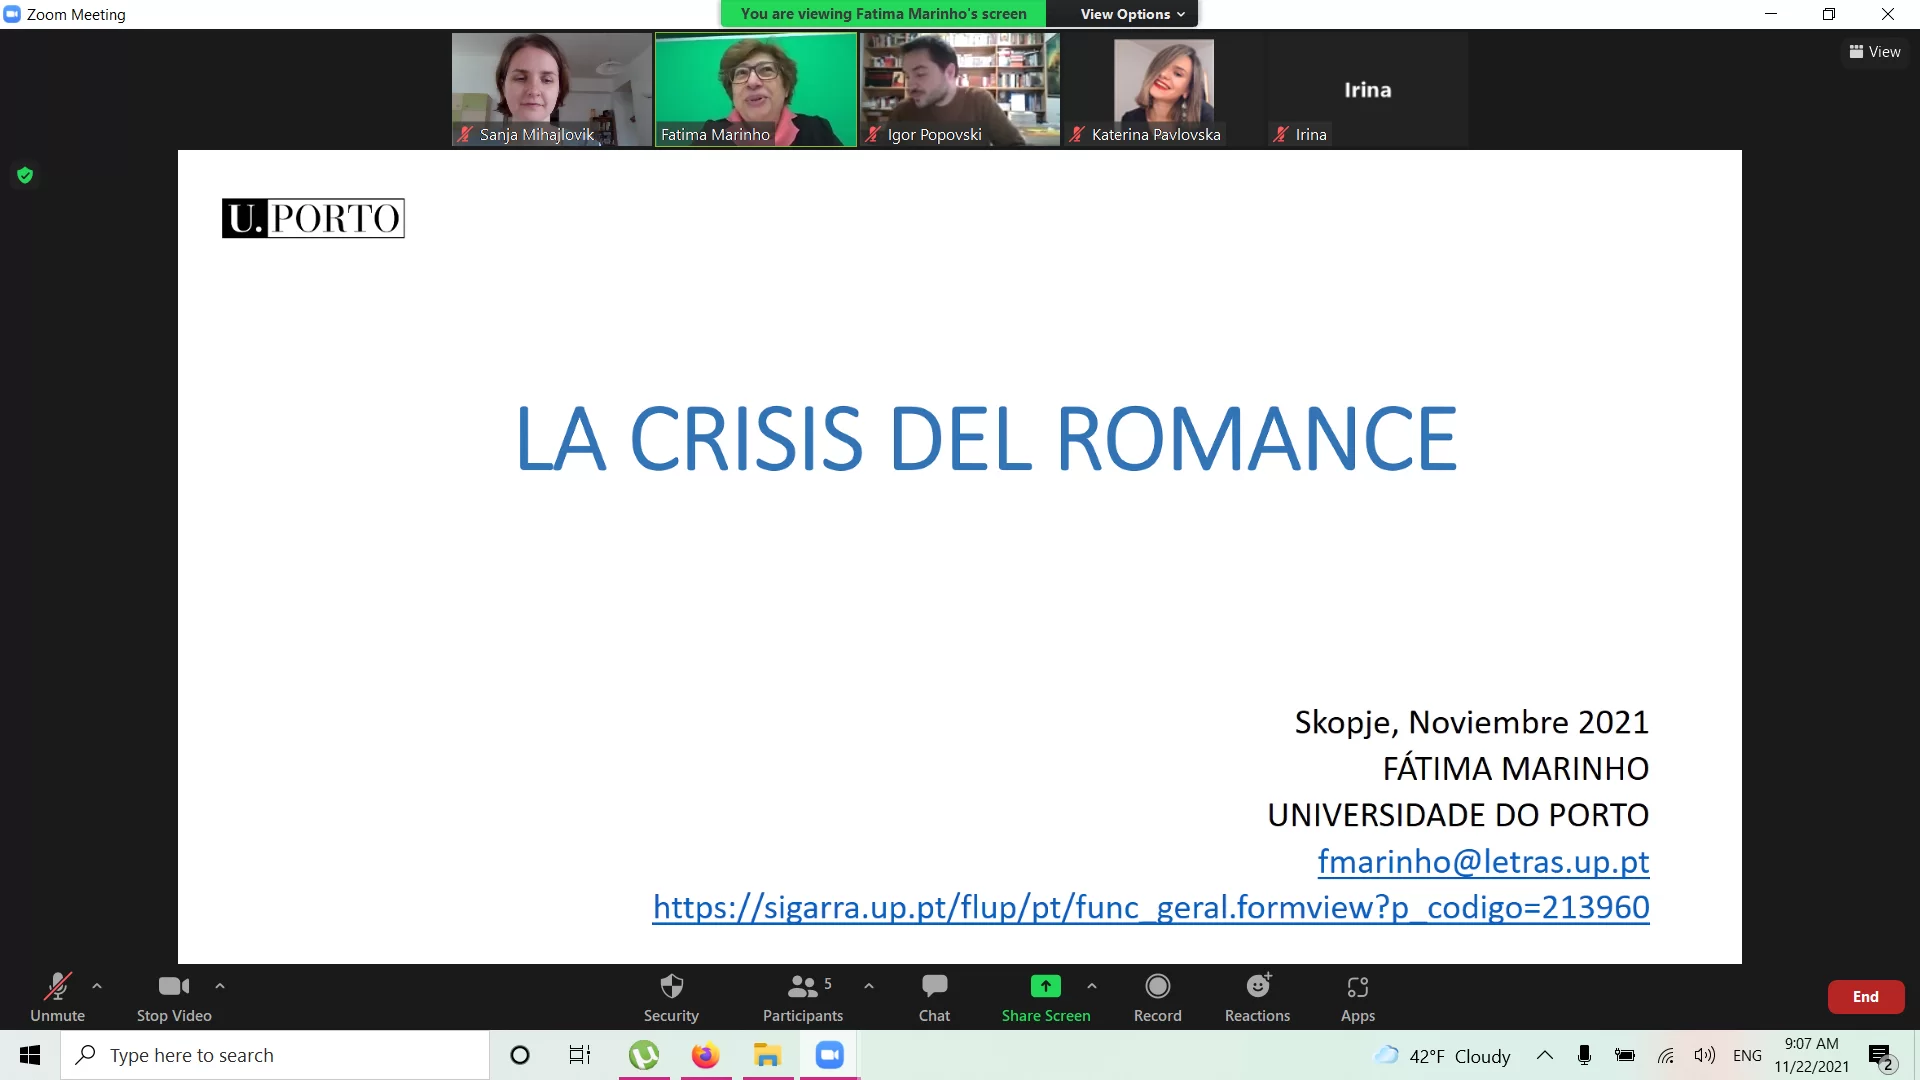Screen dimensions: 1920x1080
Task: Click 'Skopje, Noviembre 2021' text on slide
Action: pyautogui.click(x=1471, y=722)
